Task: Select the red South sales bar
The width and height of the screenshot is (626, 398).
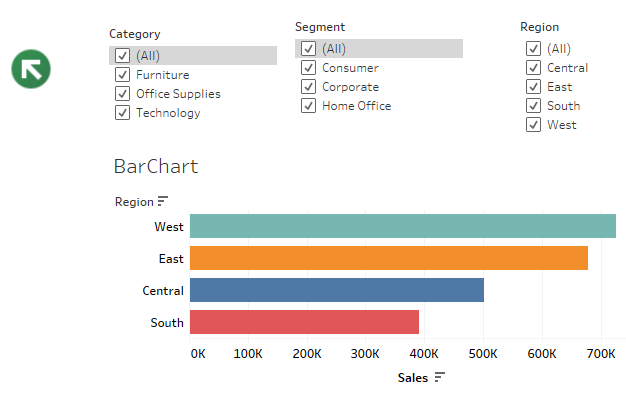Action: [304, 322]
